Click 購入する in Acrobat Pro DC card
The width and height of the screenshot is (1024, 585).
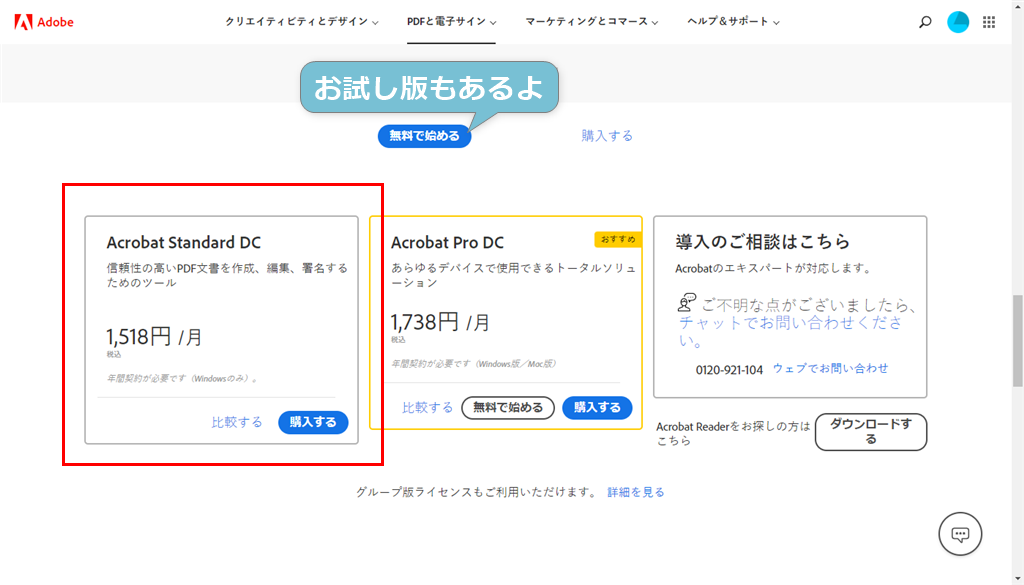(598, 408)
